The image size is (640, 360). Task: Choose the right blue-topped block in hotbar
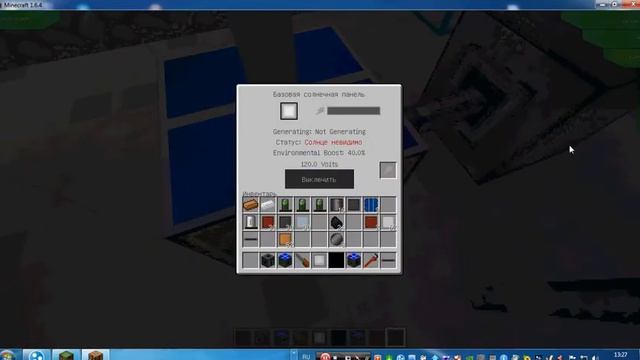(353, 260)
